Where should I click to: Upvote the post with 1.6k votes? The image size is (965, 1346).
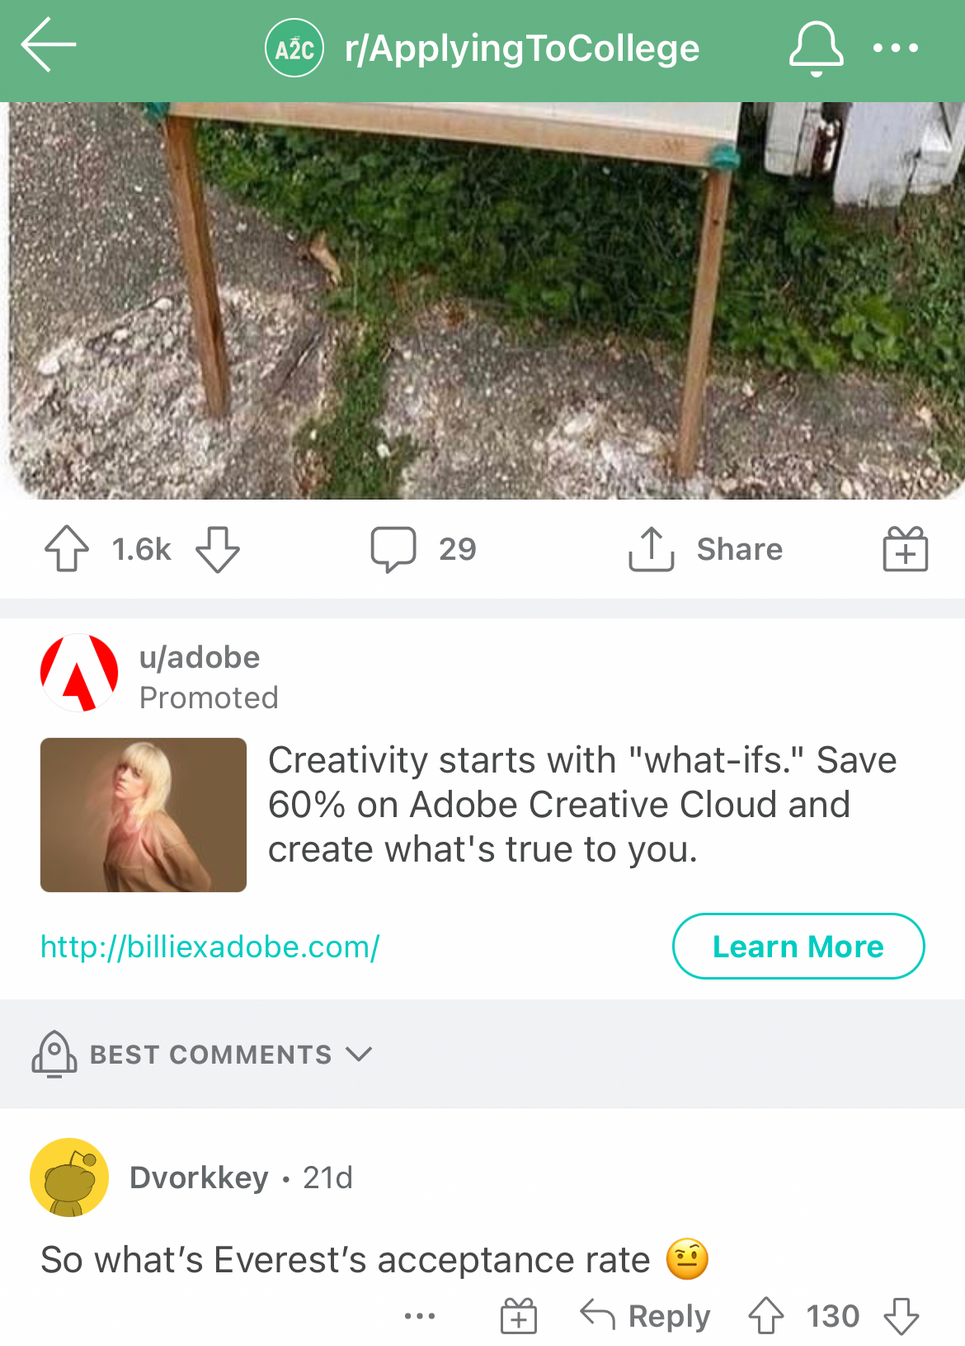click(67, 549)
